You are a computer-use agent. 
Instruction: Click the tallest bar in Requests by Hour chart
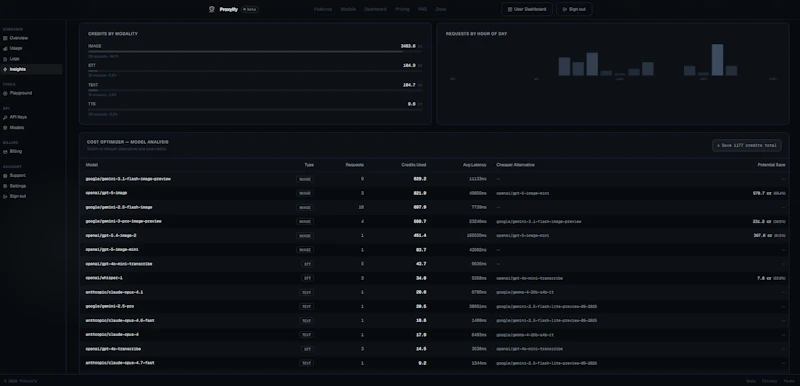pyautogui.click(x=717, y=60)
